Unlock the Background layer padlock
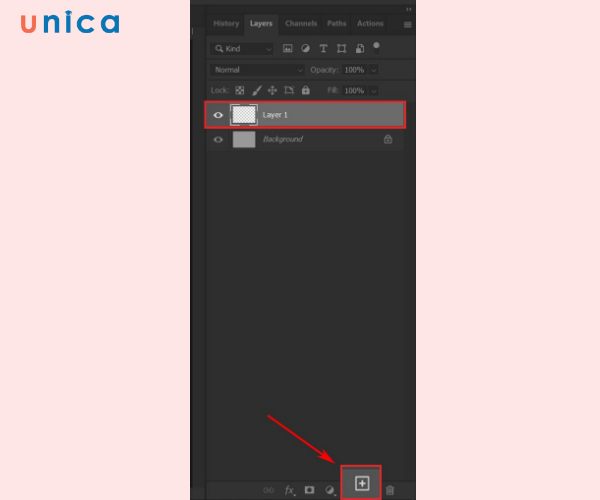Image resolution: width=600 pixels, height=500 pixels. coord(388,139)
